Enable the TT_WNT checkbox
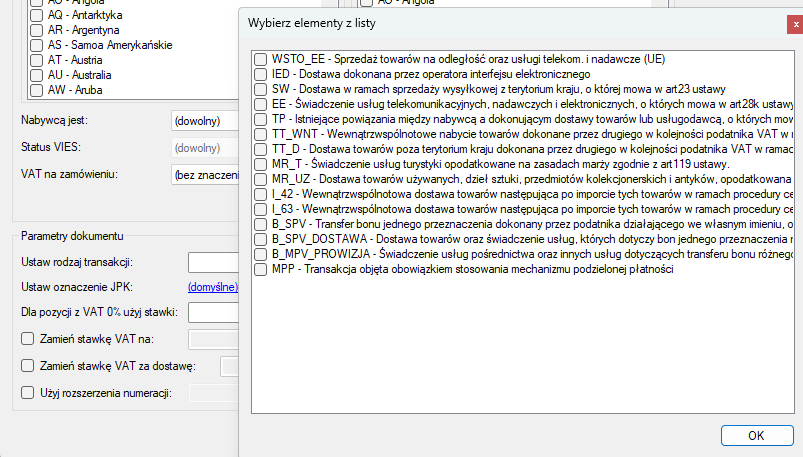The height and width of the screenshot is (457, 803). click(261, 134)
